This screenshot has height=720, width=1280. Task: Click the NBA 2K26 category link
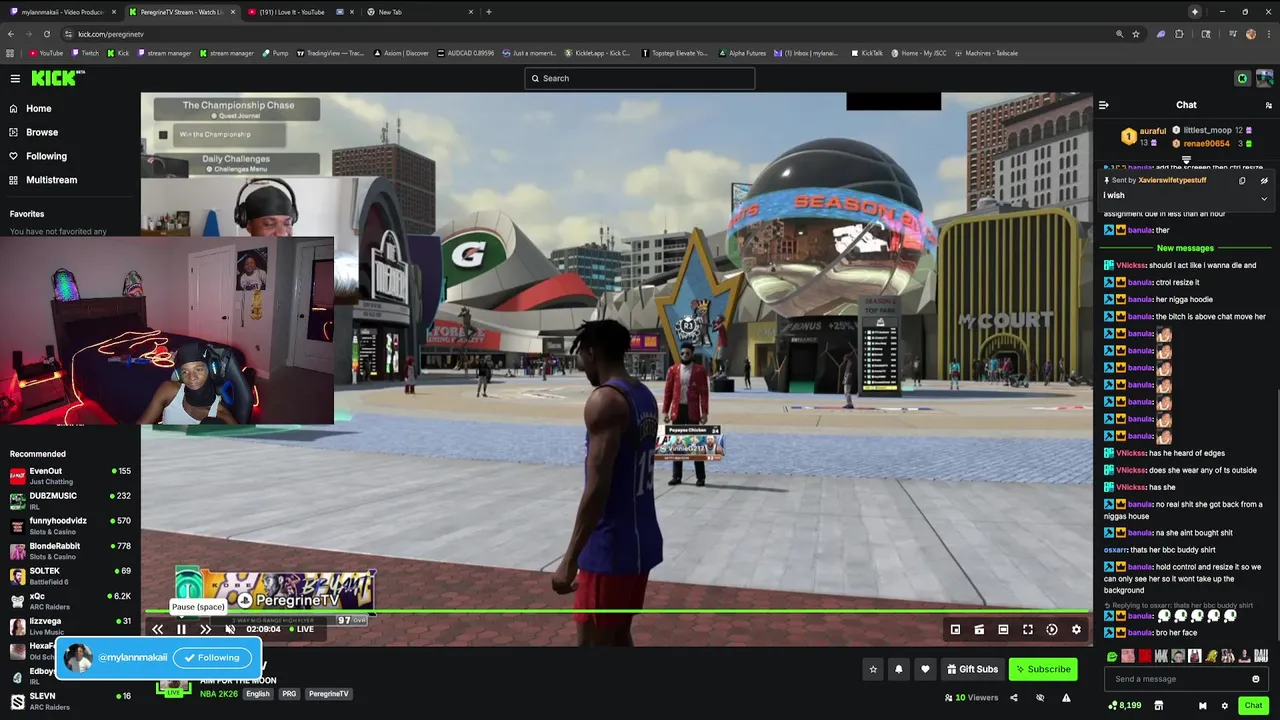(x=219, y=694)
